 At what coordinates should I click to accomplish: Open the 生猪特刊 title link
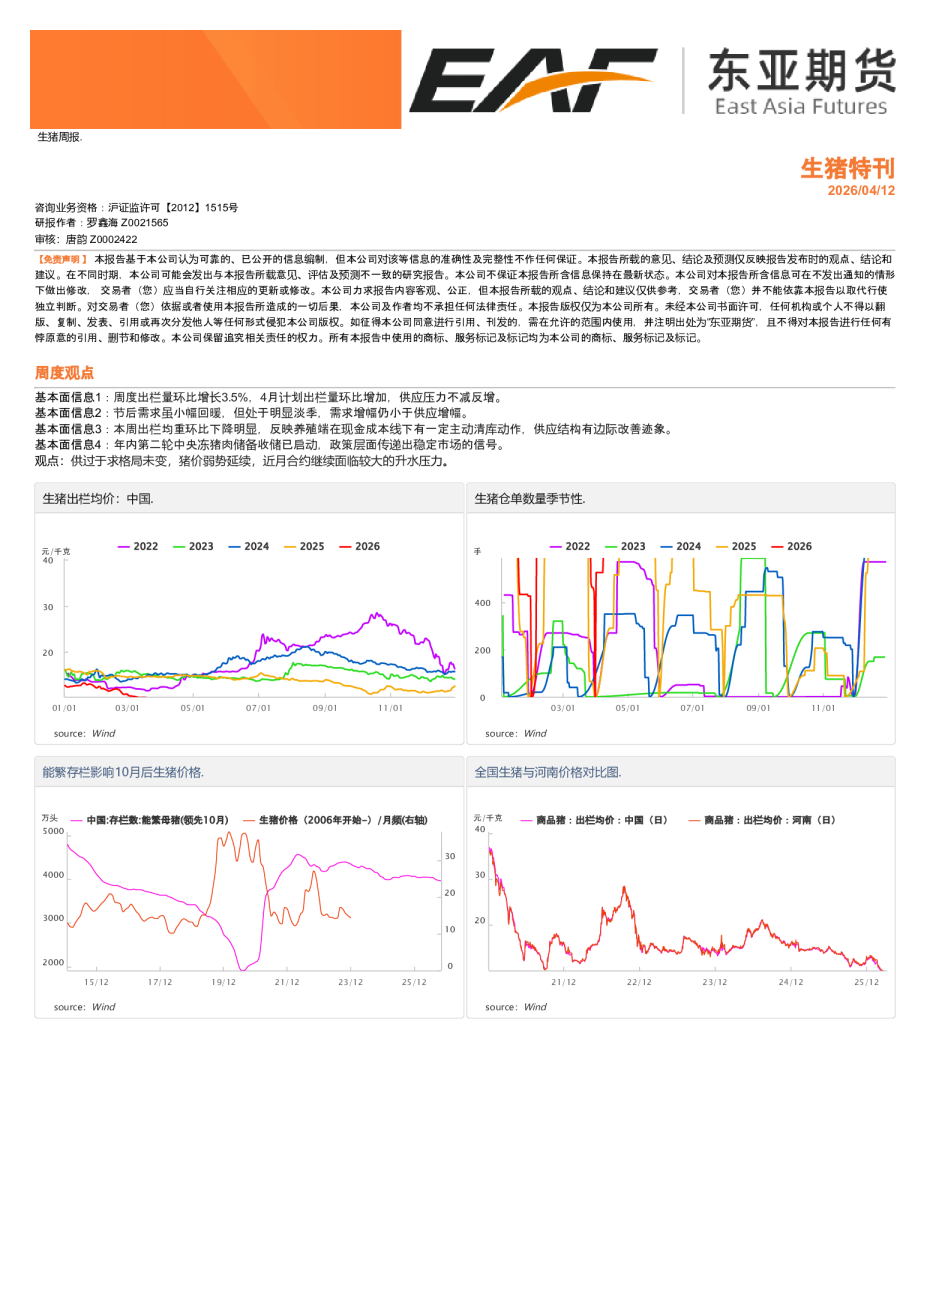pyautogui.click(x=846, y=166)
